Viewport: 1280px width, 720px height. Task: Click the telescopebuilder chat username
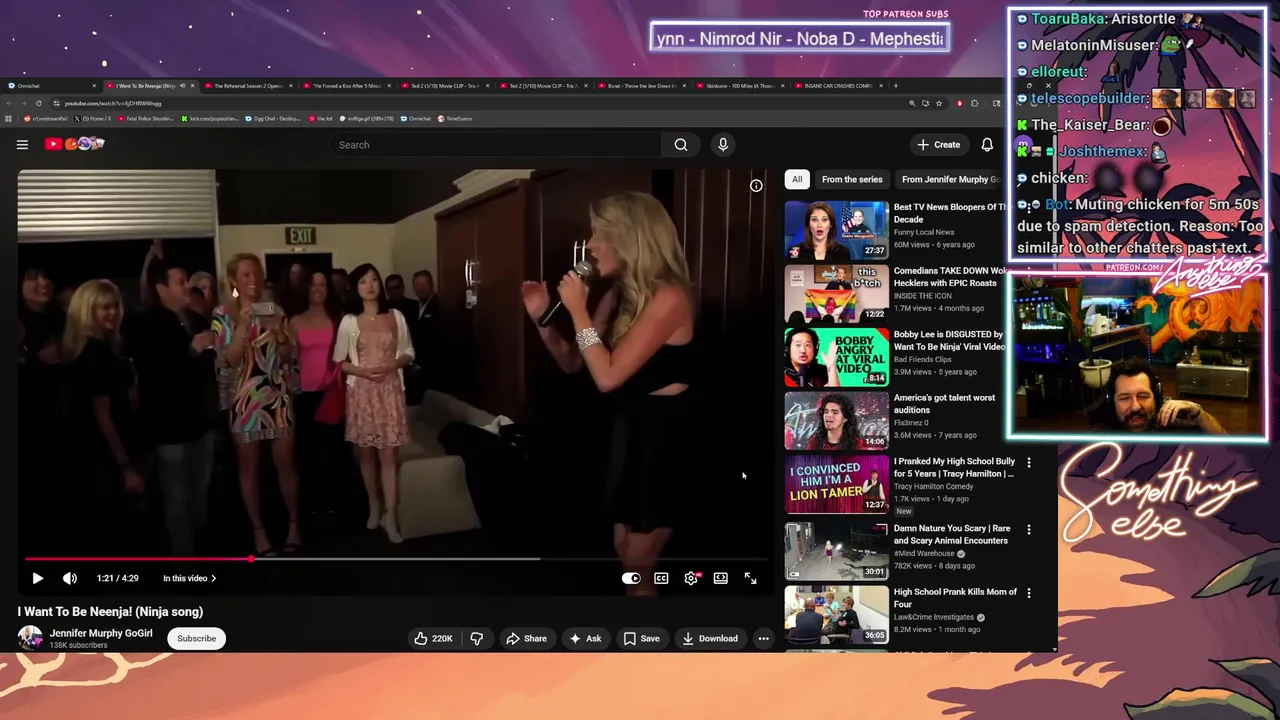tap(1089, 98)
